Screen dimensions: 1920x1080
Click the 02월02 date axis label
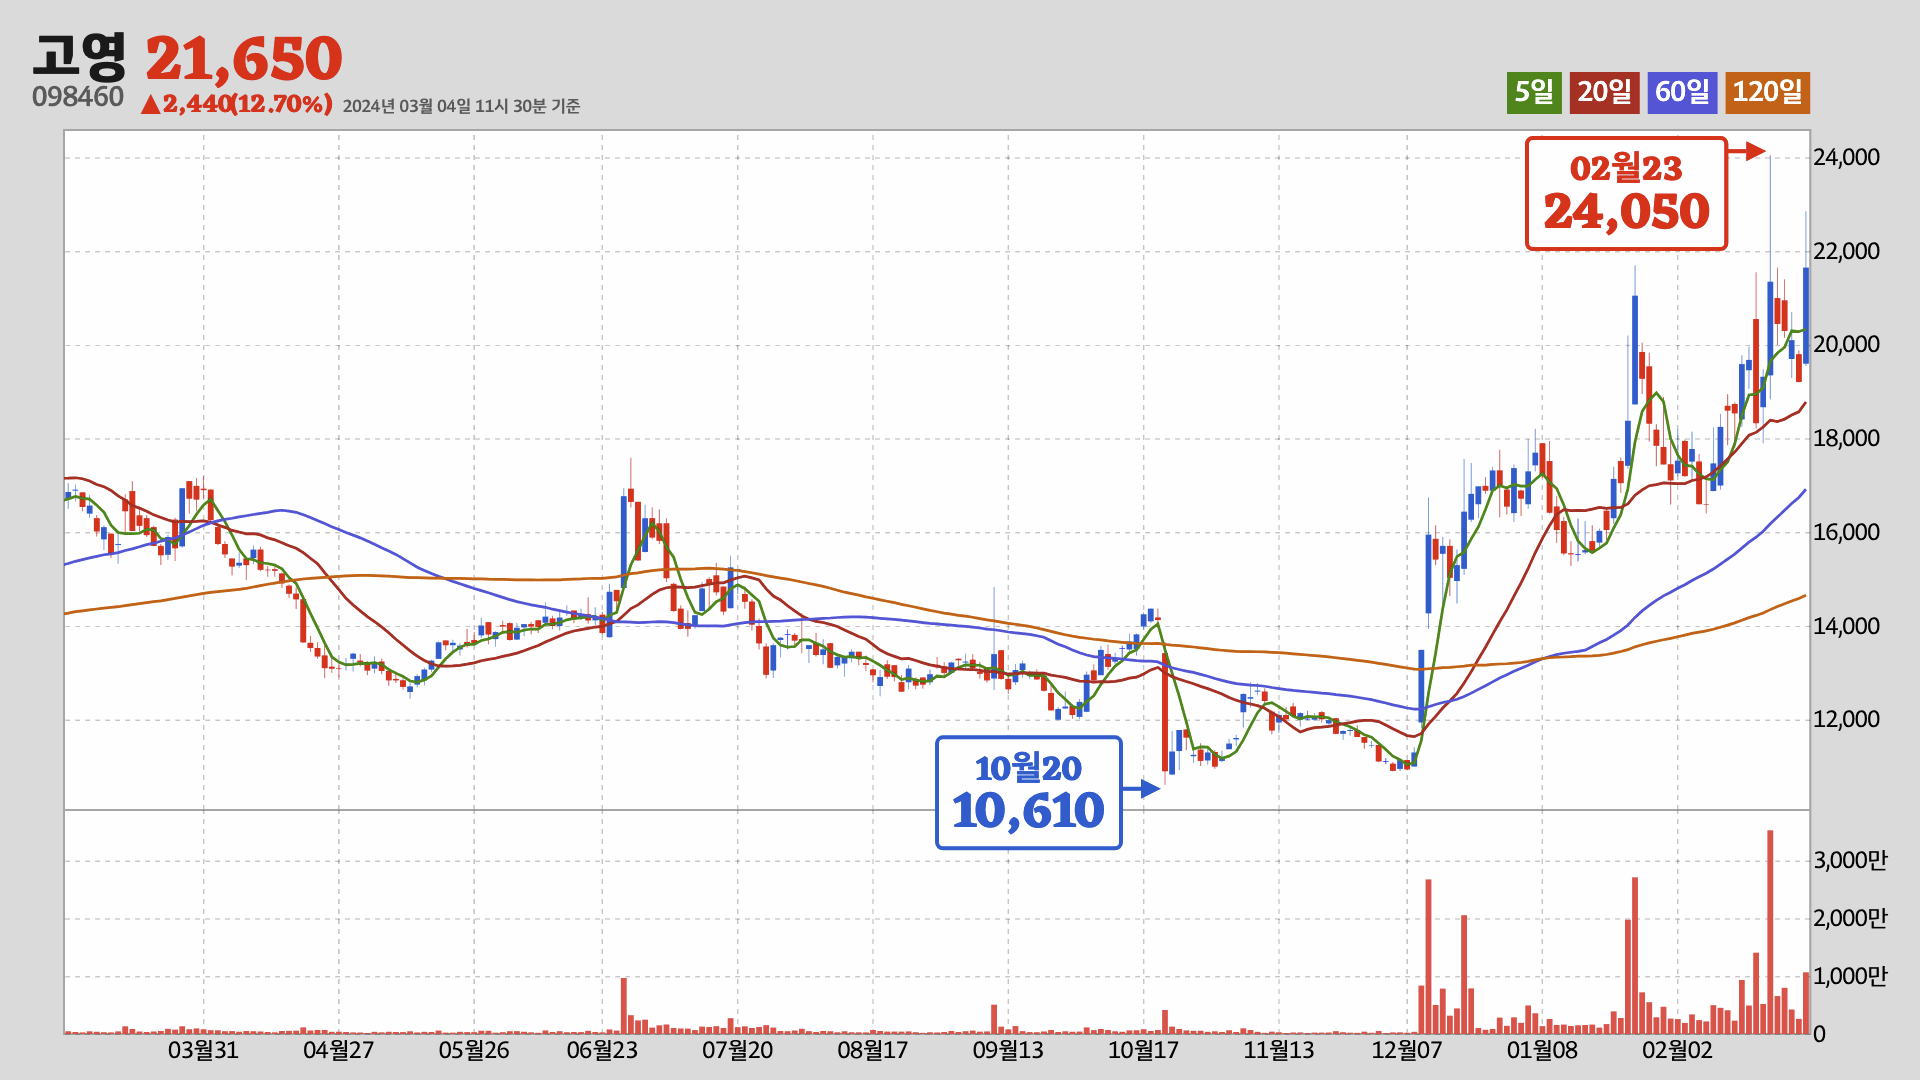click(x=1677, y=1050)
